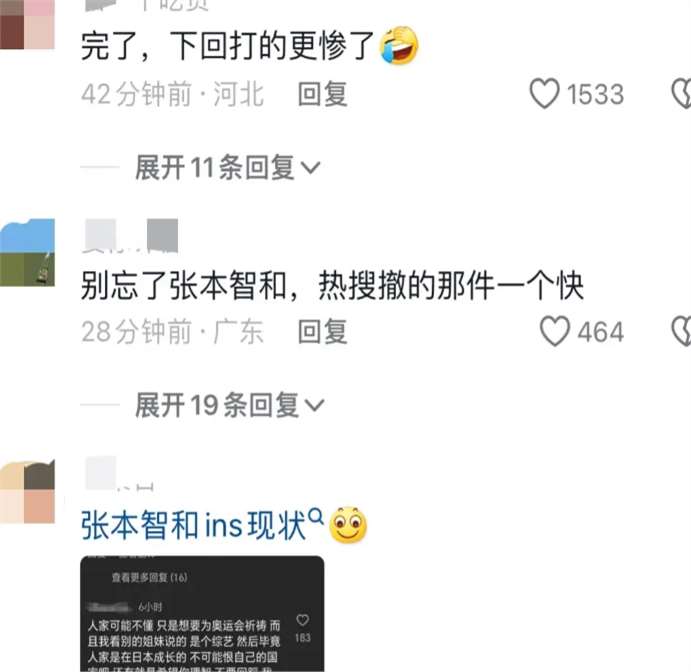Tap the 别忘了张本智和 comment text
691x672 pixels.
[x=332, y=286]
